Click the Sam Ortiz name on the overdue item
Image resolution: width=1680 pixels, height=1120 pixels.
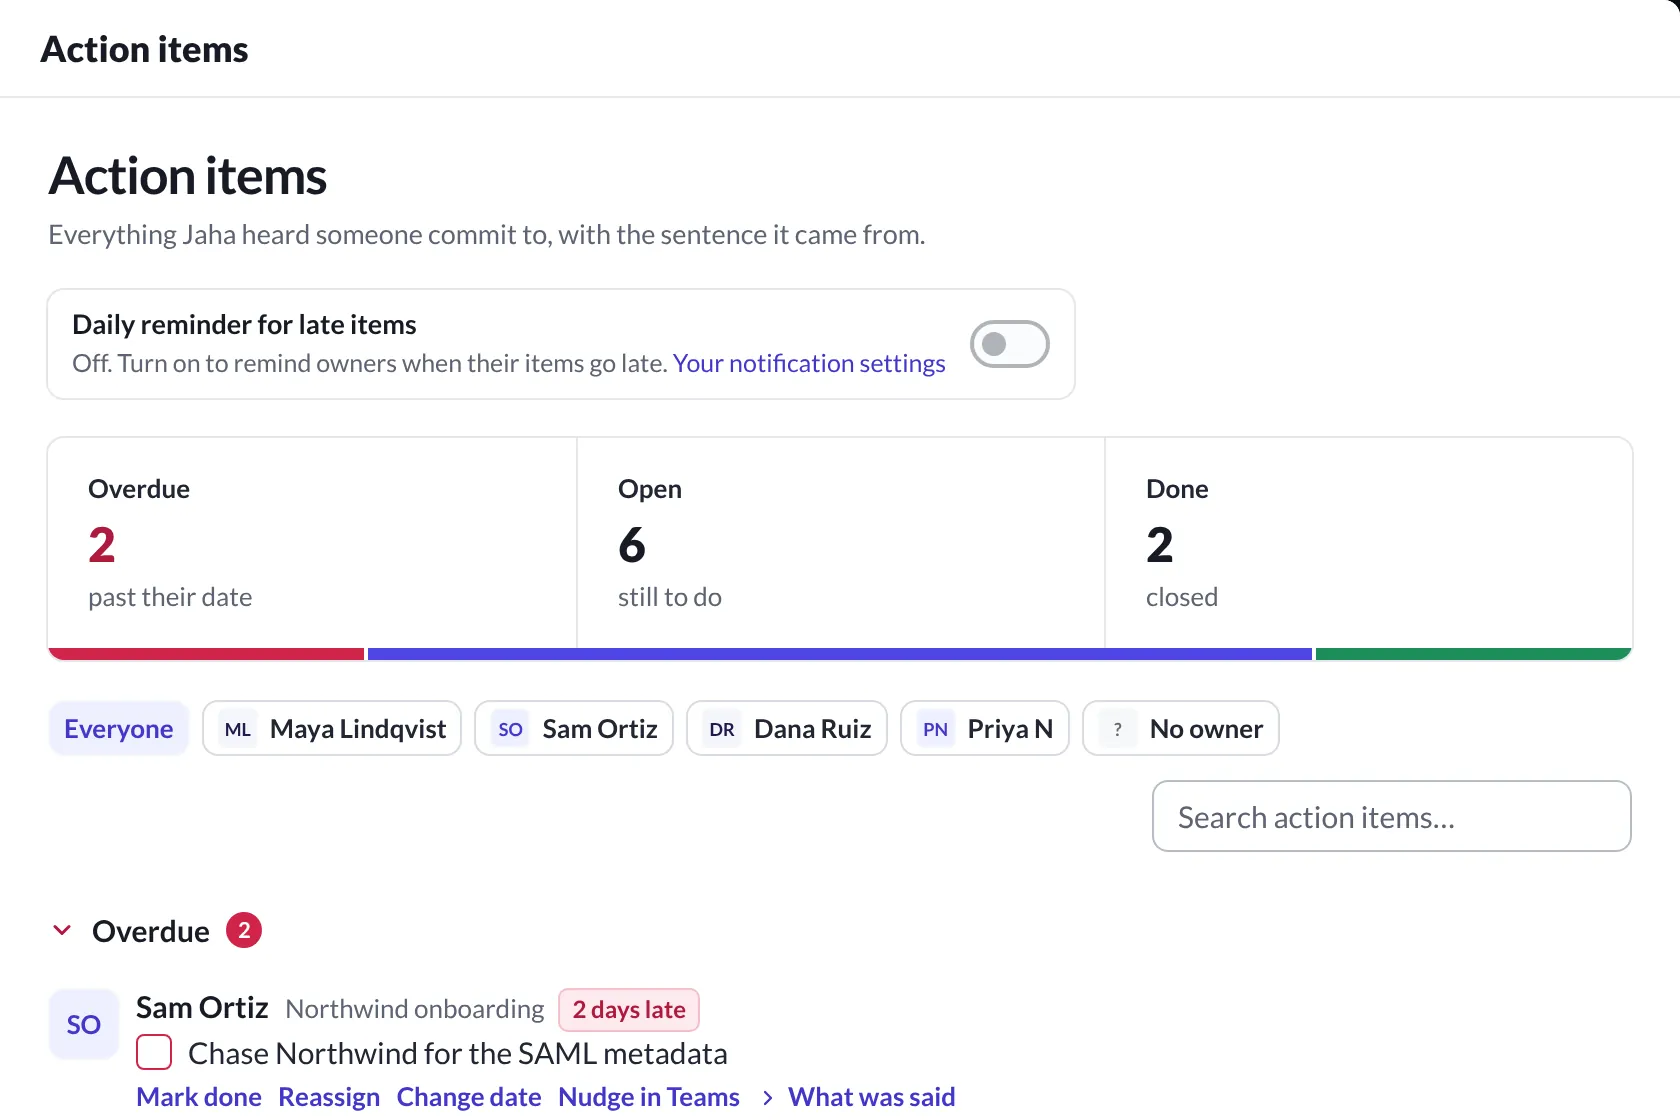click(x=202, y=1007)
